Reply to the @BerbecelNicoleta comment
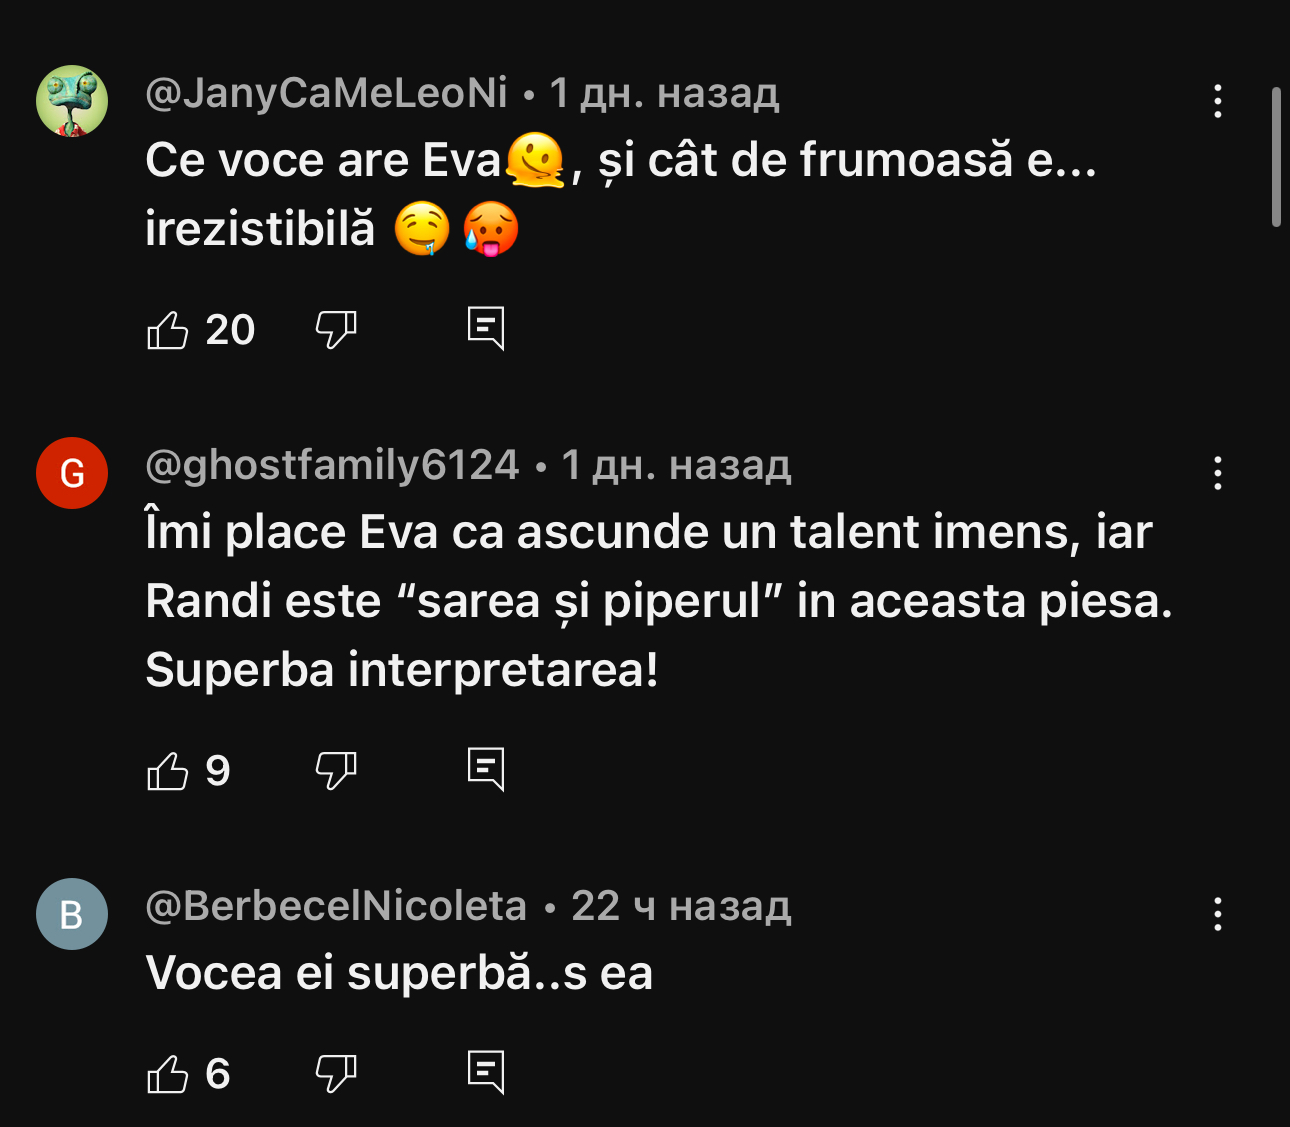The width and height of the screenshot is (1290, 1127). pos(486,1072)
